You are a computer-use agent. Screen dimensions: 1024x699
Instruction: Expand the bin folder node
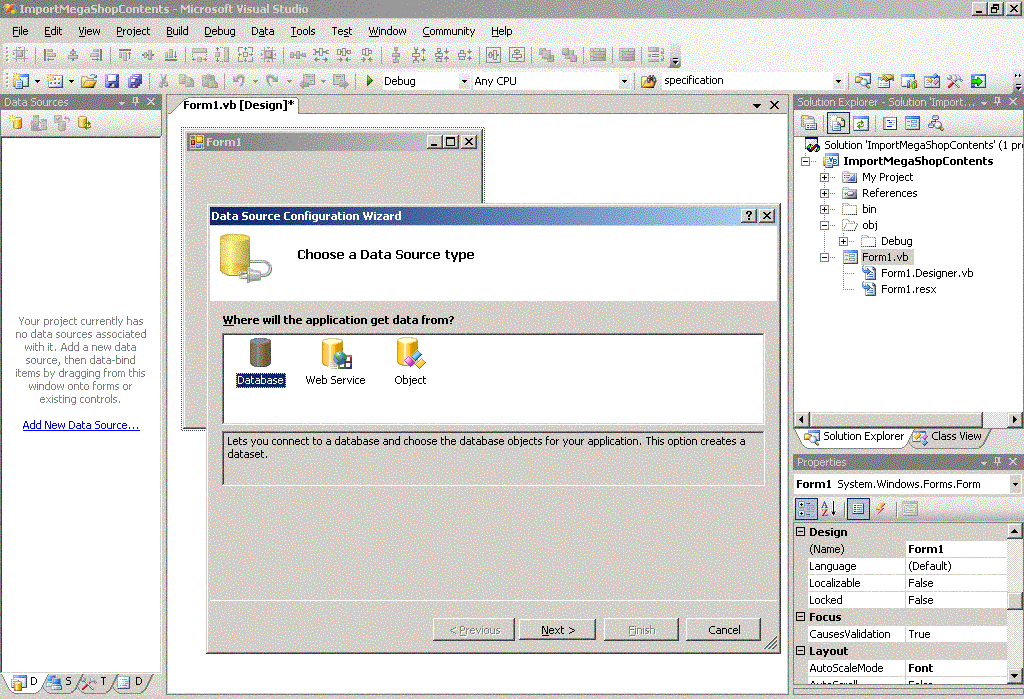pos(824,209)
